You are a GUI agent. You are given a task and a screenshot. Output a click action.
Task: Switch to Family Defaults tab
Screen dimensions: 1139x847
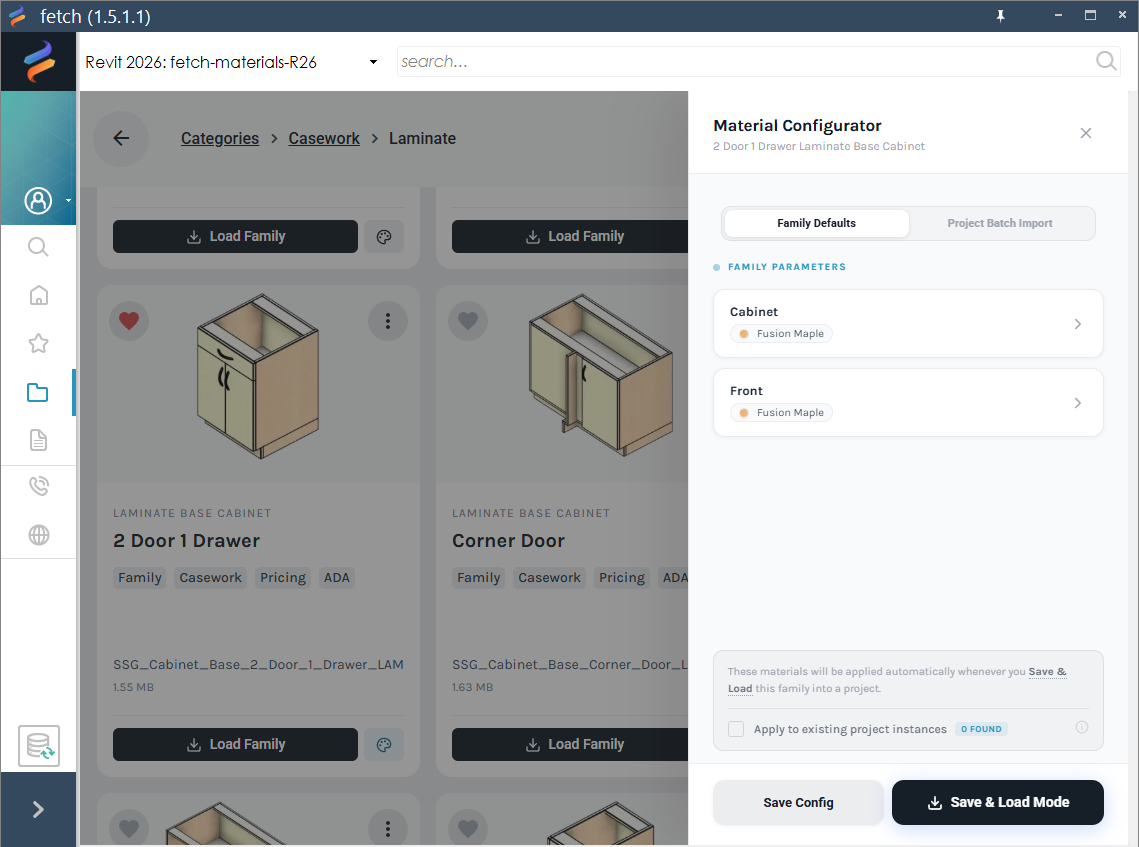[x=816, y=223]
